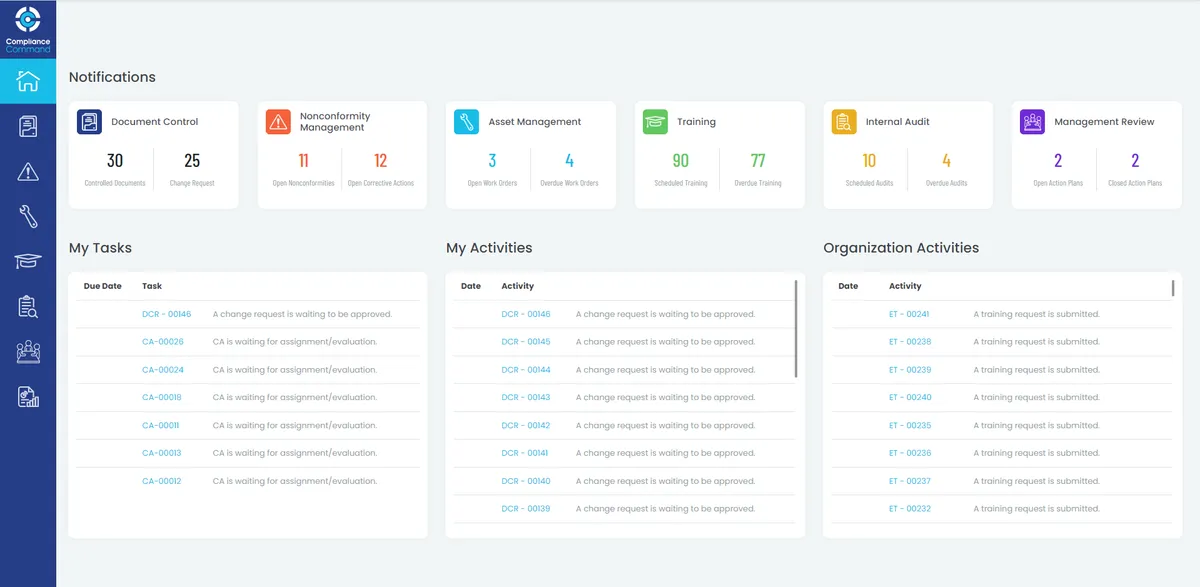
Task: Click the Organization Activities scrollbar
Action: pyautogui.click(x=1173, y=288)
